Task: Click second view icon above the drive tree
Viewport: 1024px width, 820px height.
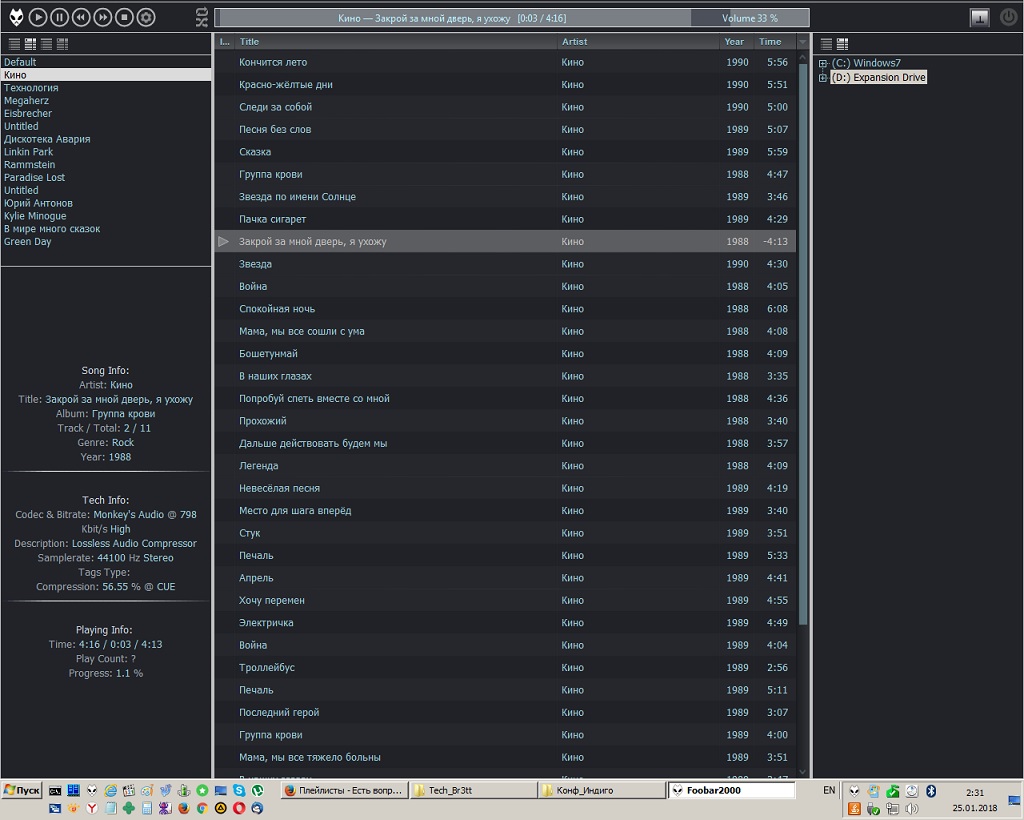Action: tap(842, 44)
